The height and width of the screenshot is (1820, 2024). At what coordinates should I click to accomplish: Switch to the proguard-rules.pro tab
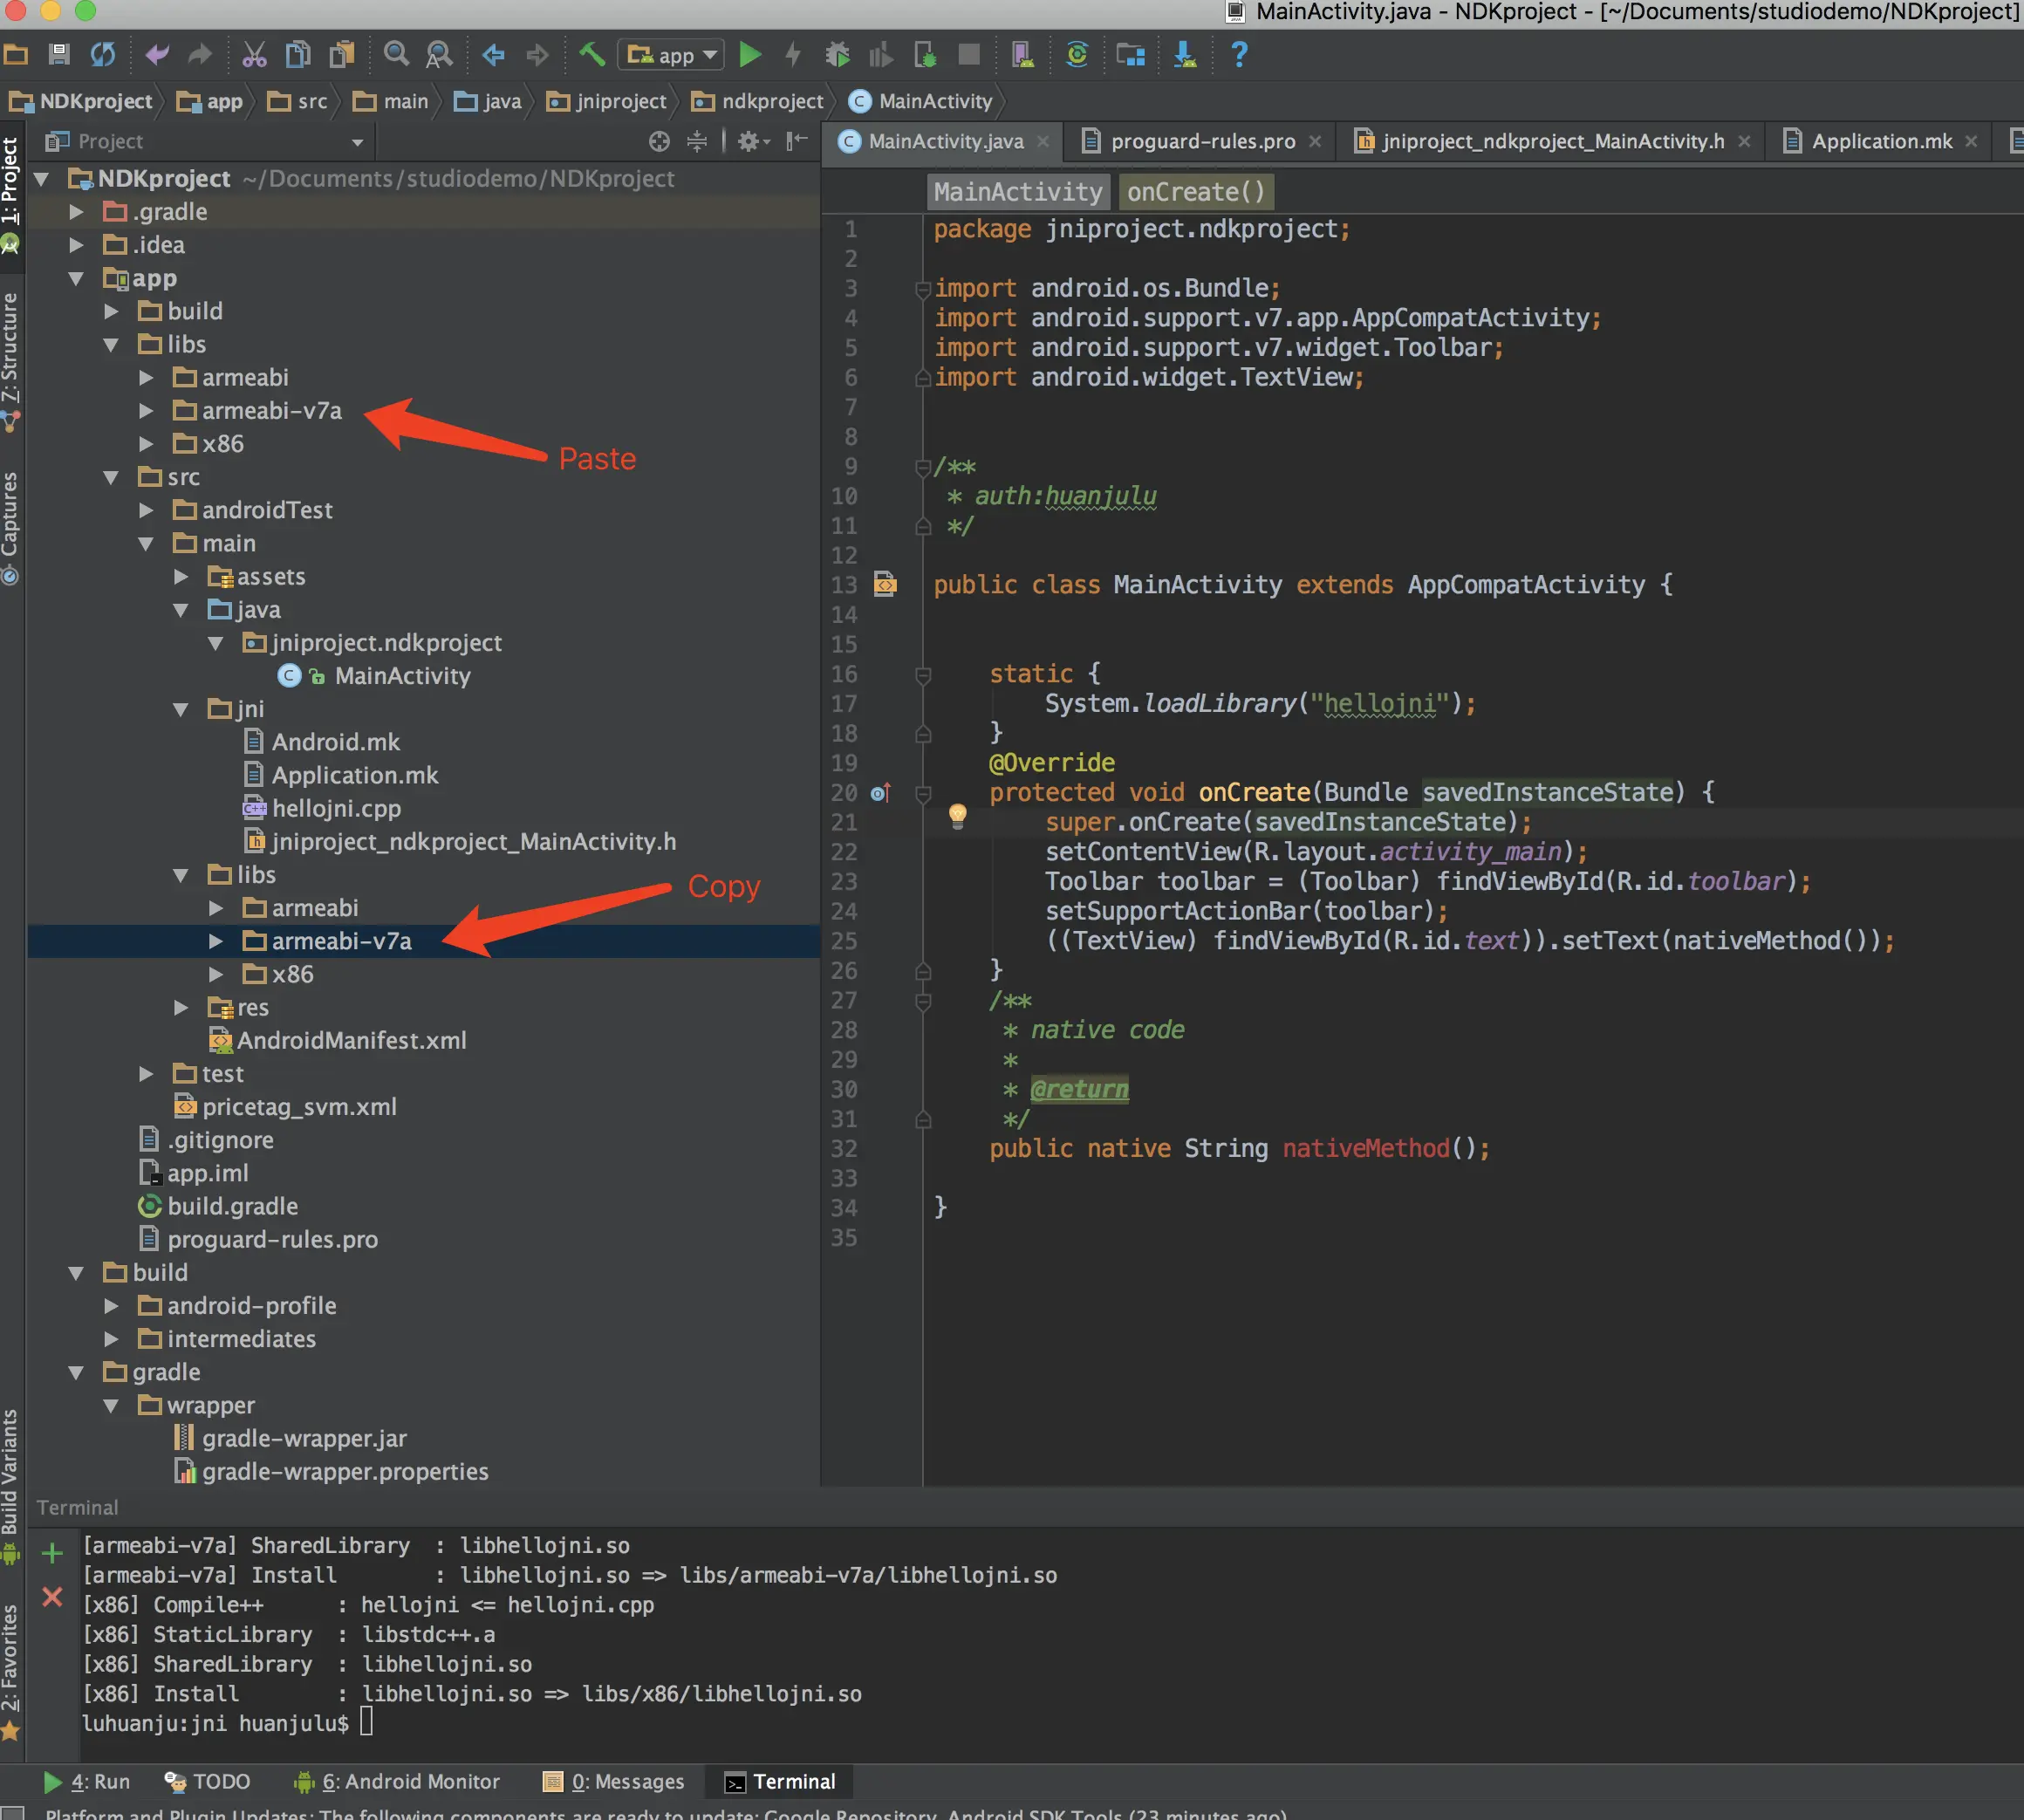(1201, 142)
